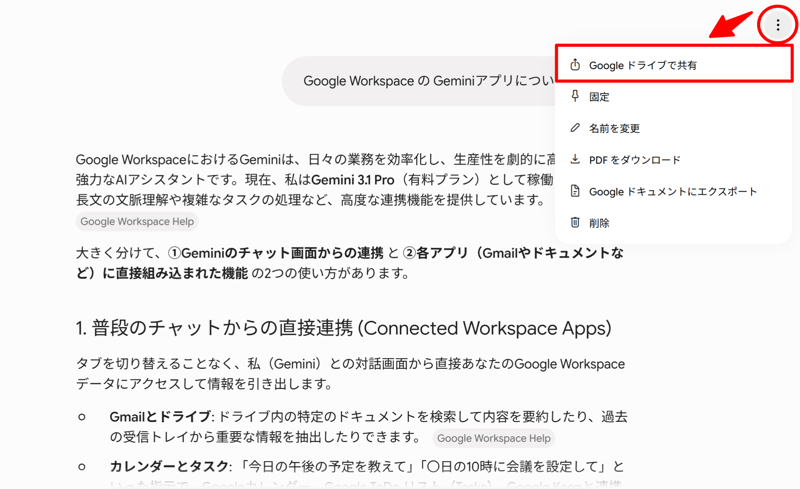The width and height of the screenshot is (800, 489).
Task: Click the pencil icon next to 名前を変更
Action: tap(575, 128)
